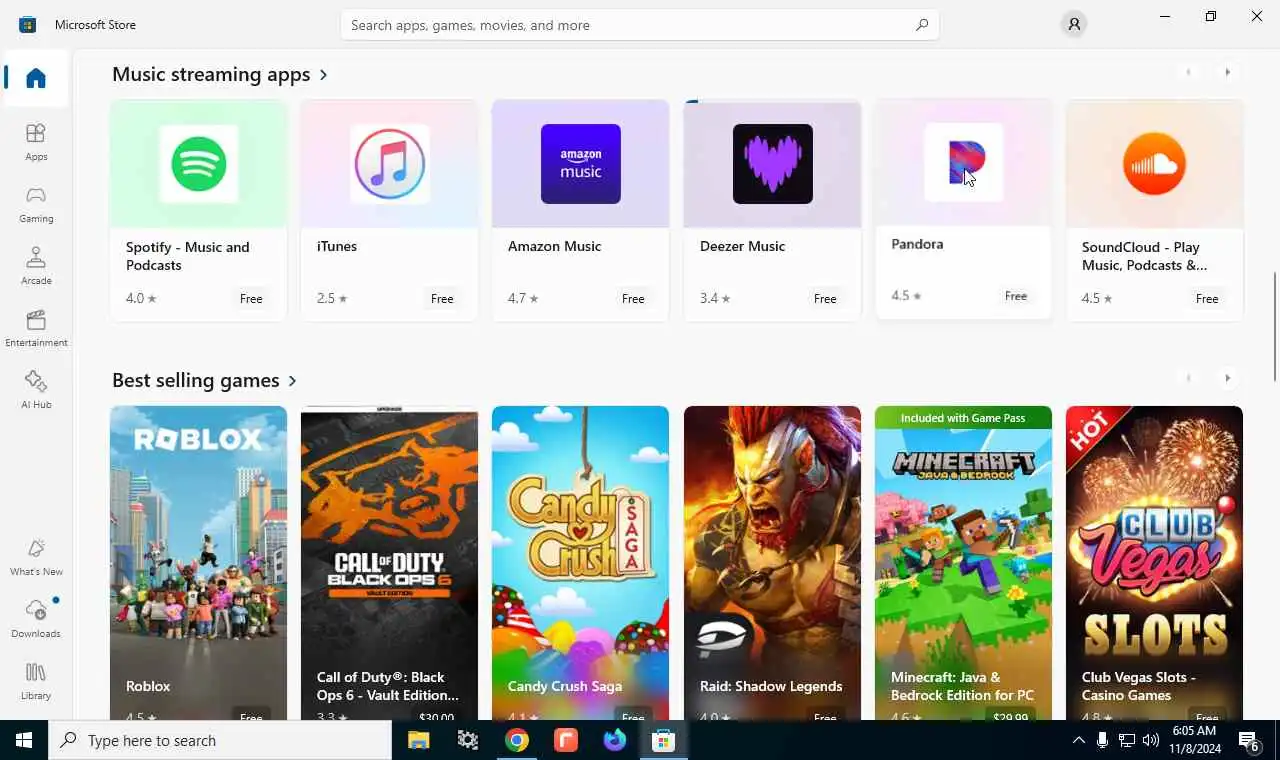Screen dimensions: 1280x760
Task: Click the Free label on Pandora
Action: pyautogui.click(x=1016, y=296)
